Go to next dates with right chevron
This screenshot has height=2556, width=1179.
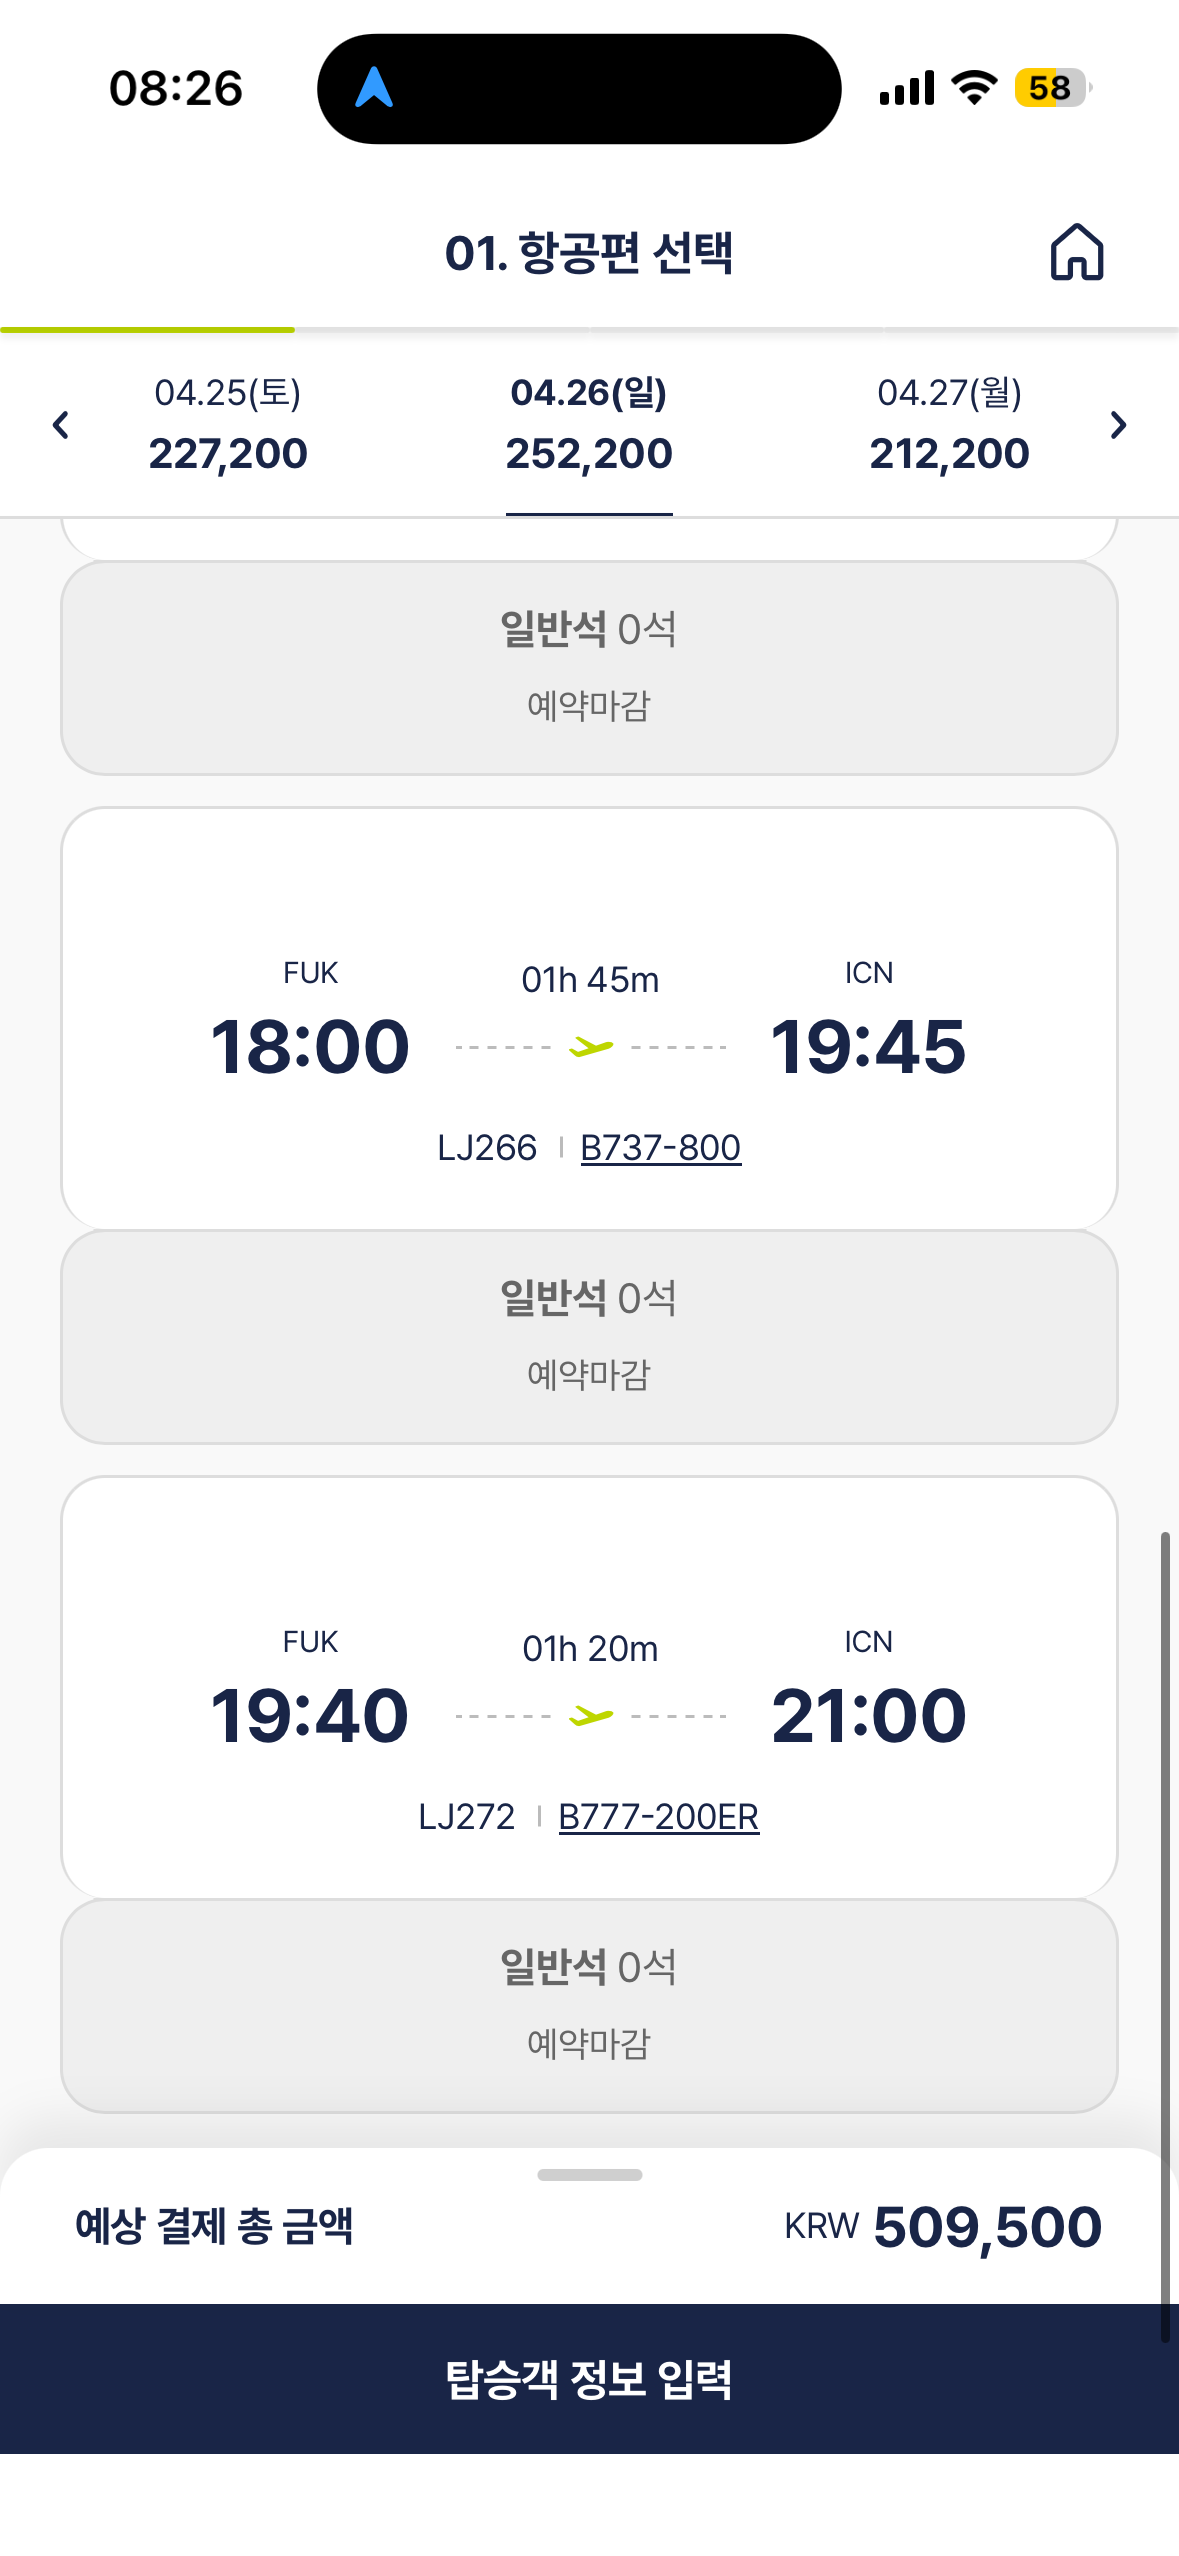1118,425
